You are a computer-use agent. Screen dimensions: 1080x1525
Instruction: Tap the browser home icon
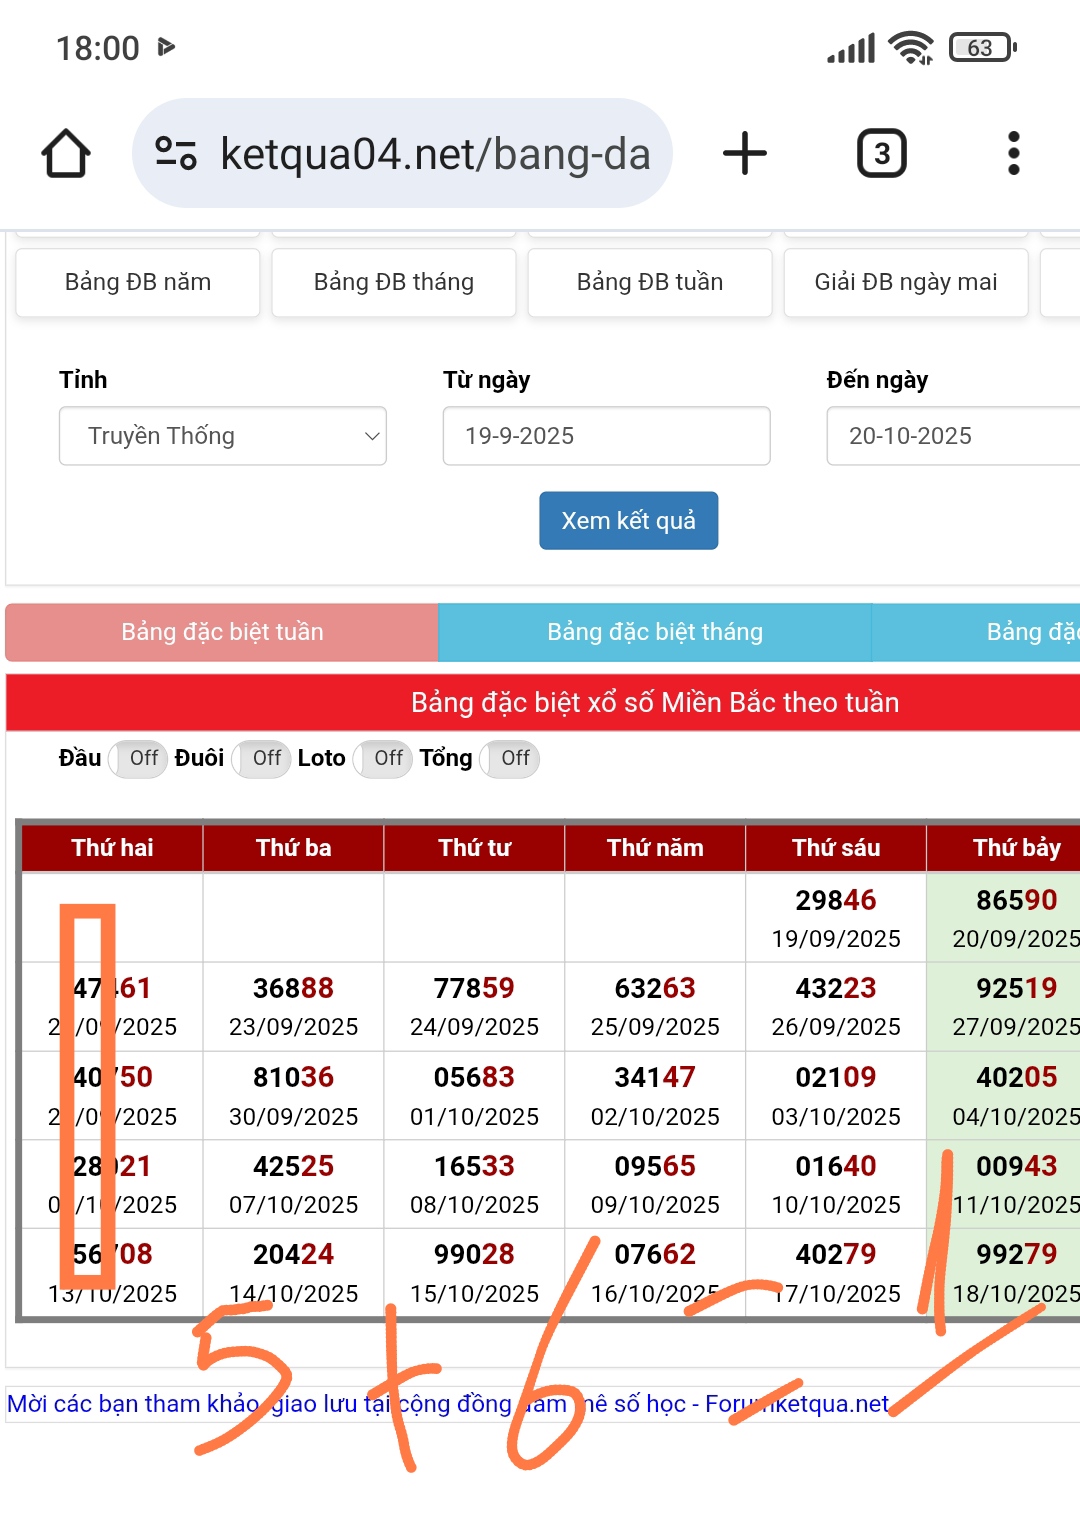point(66,154)
